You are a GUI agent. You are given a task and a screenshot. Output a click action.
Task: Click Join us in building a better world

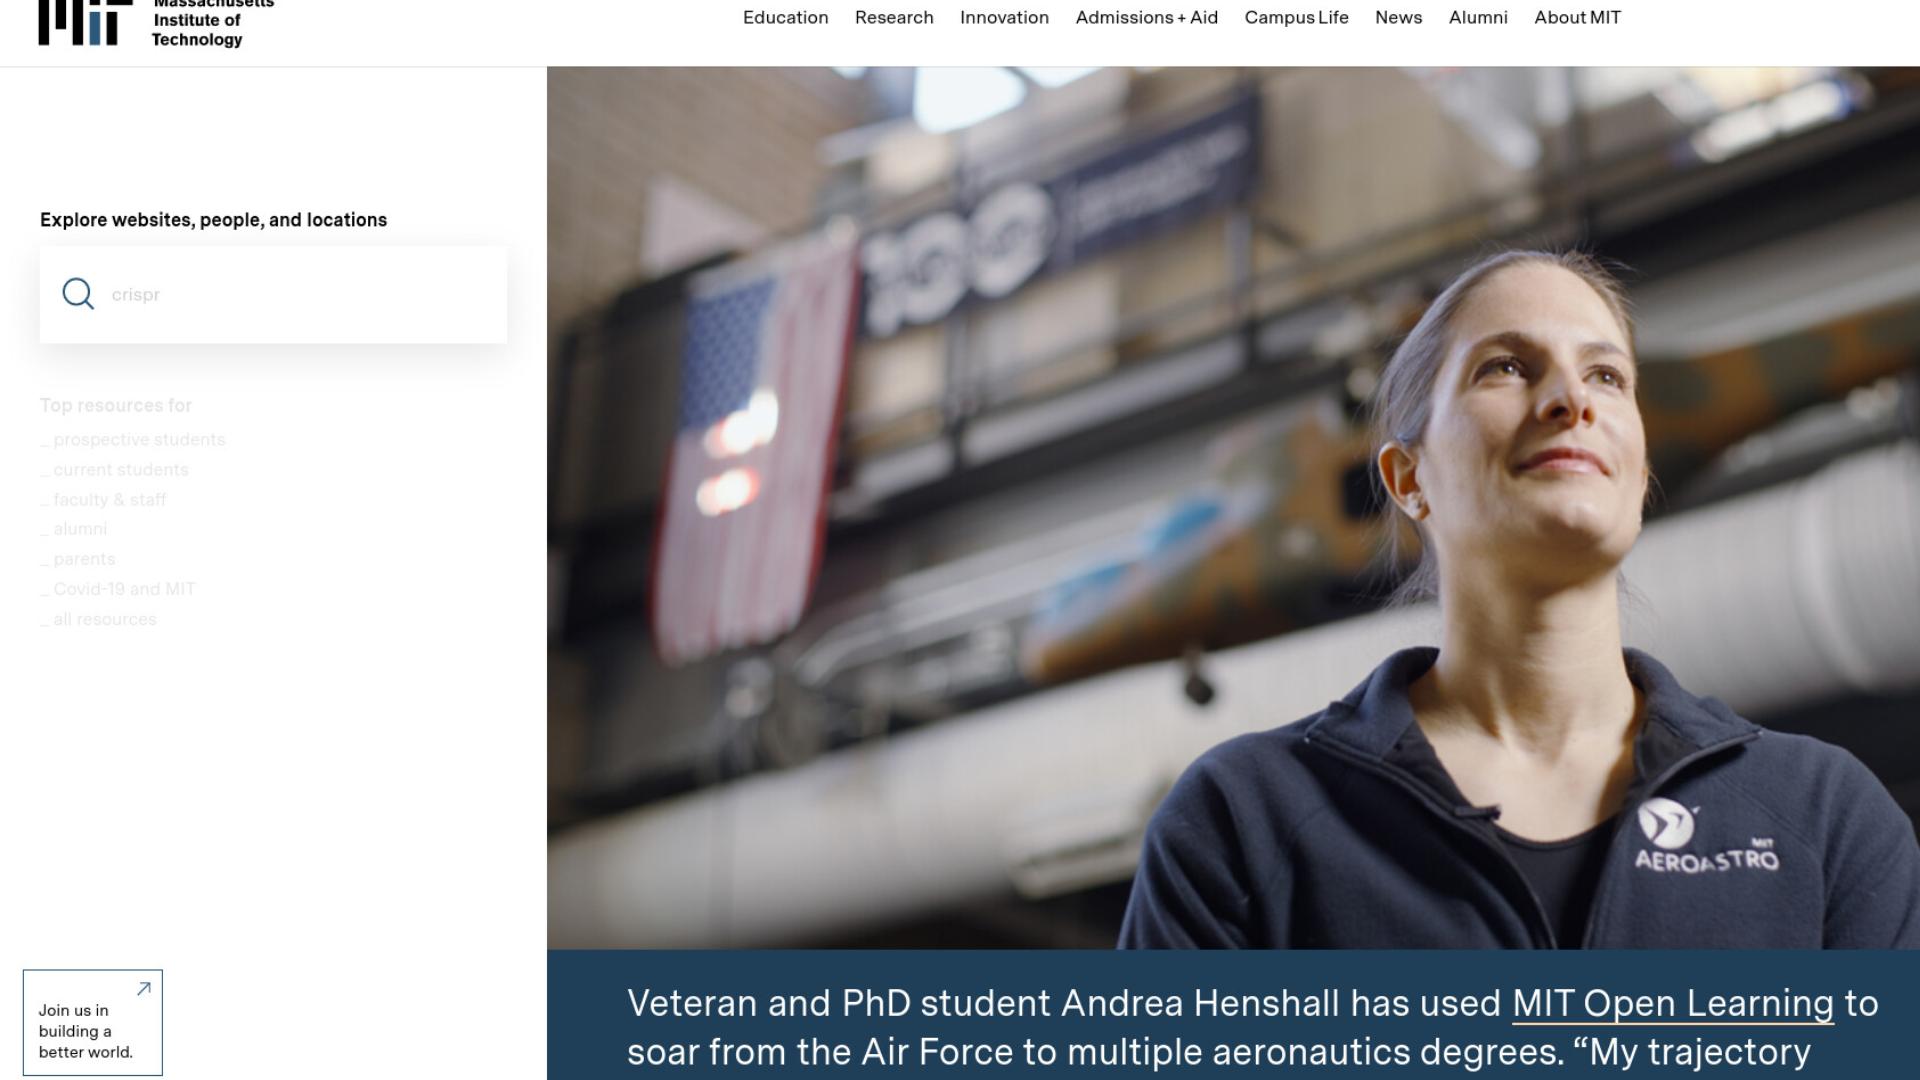[x=93, y=1023]
